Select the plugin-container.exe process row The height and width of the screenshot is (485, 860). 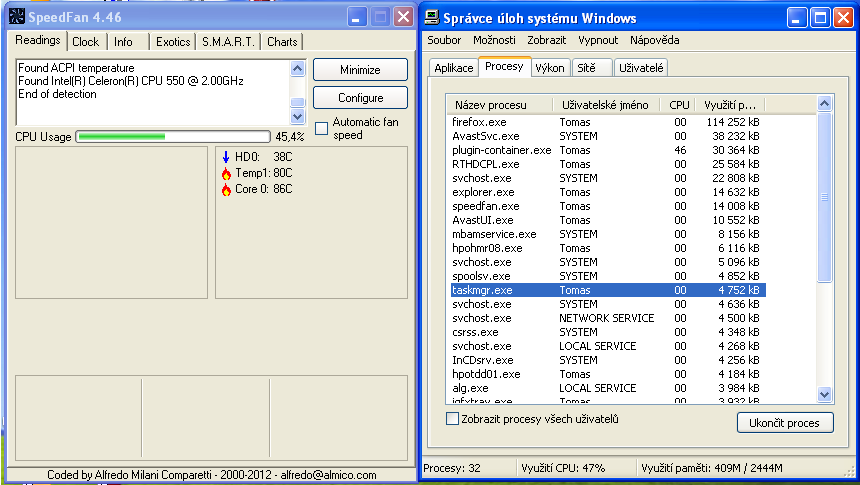click(x=501, y=150)
